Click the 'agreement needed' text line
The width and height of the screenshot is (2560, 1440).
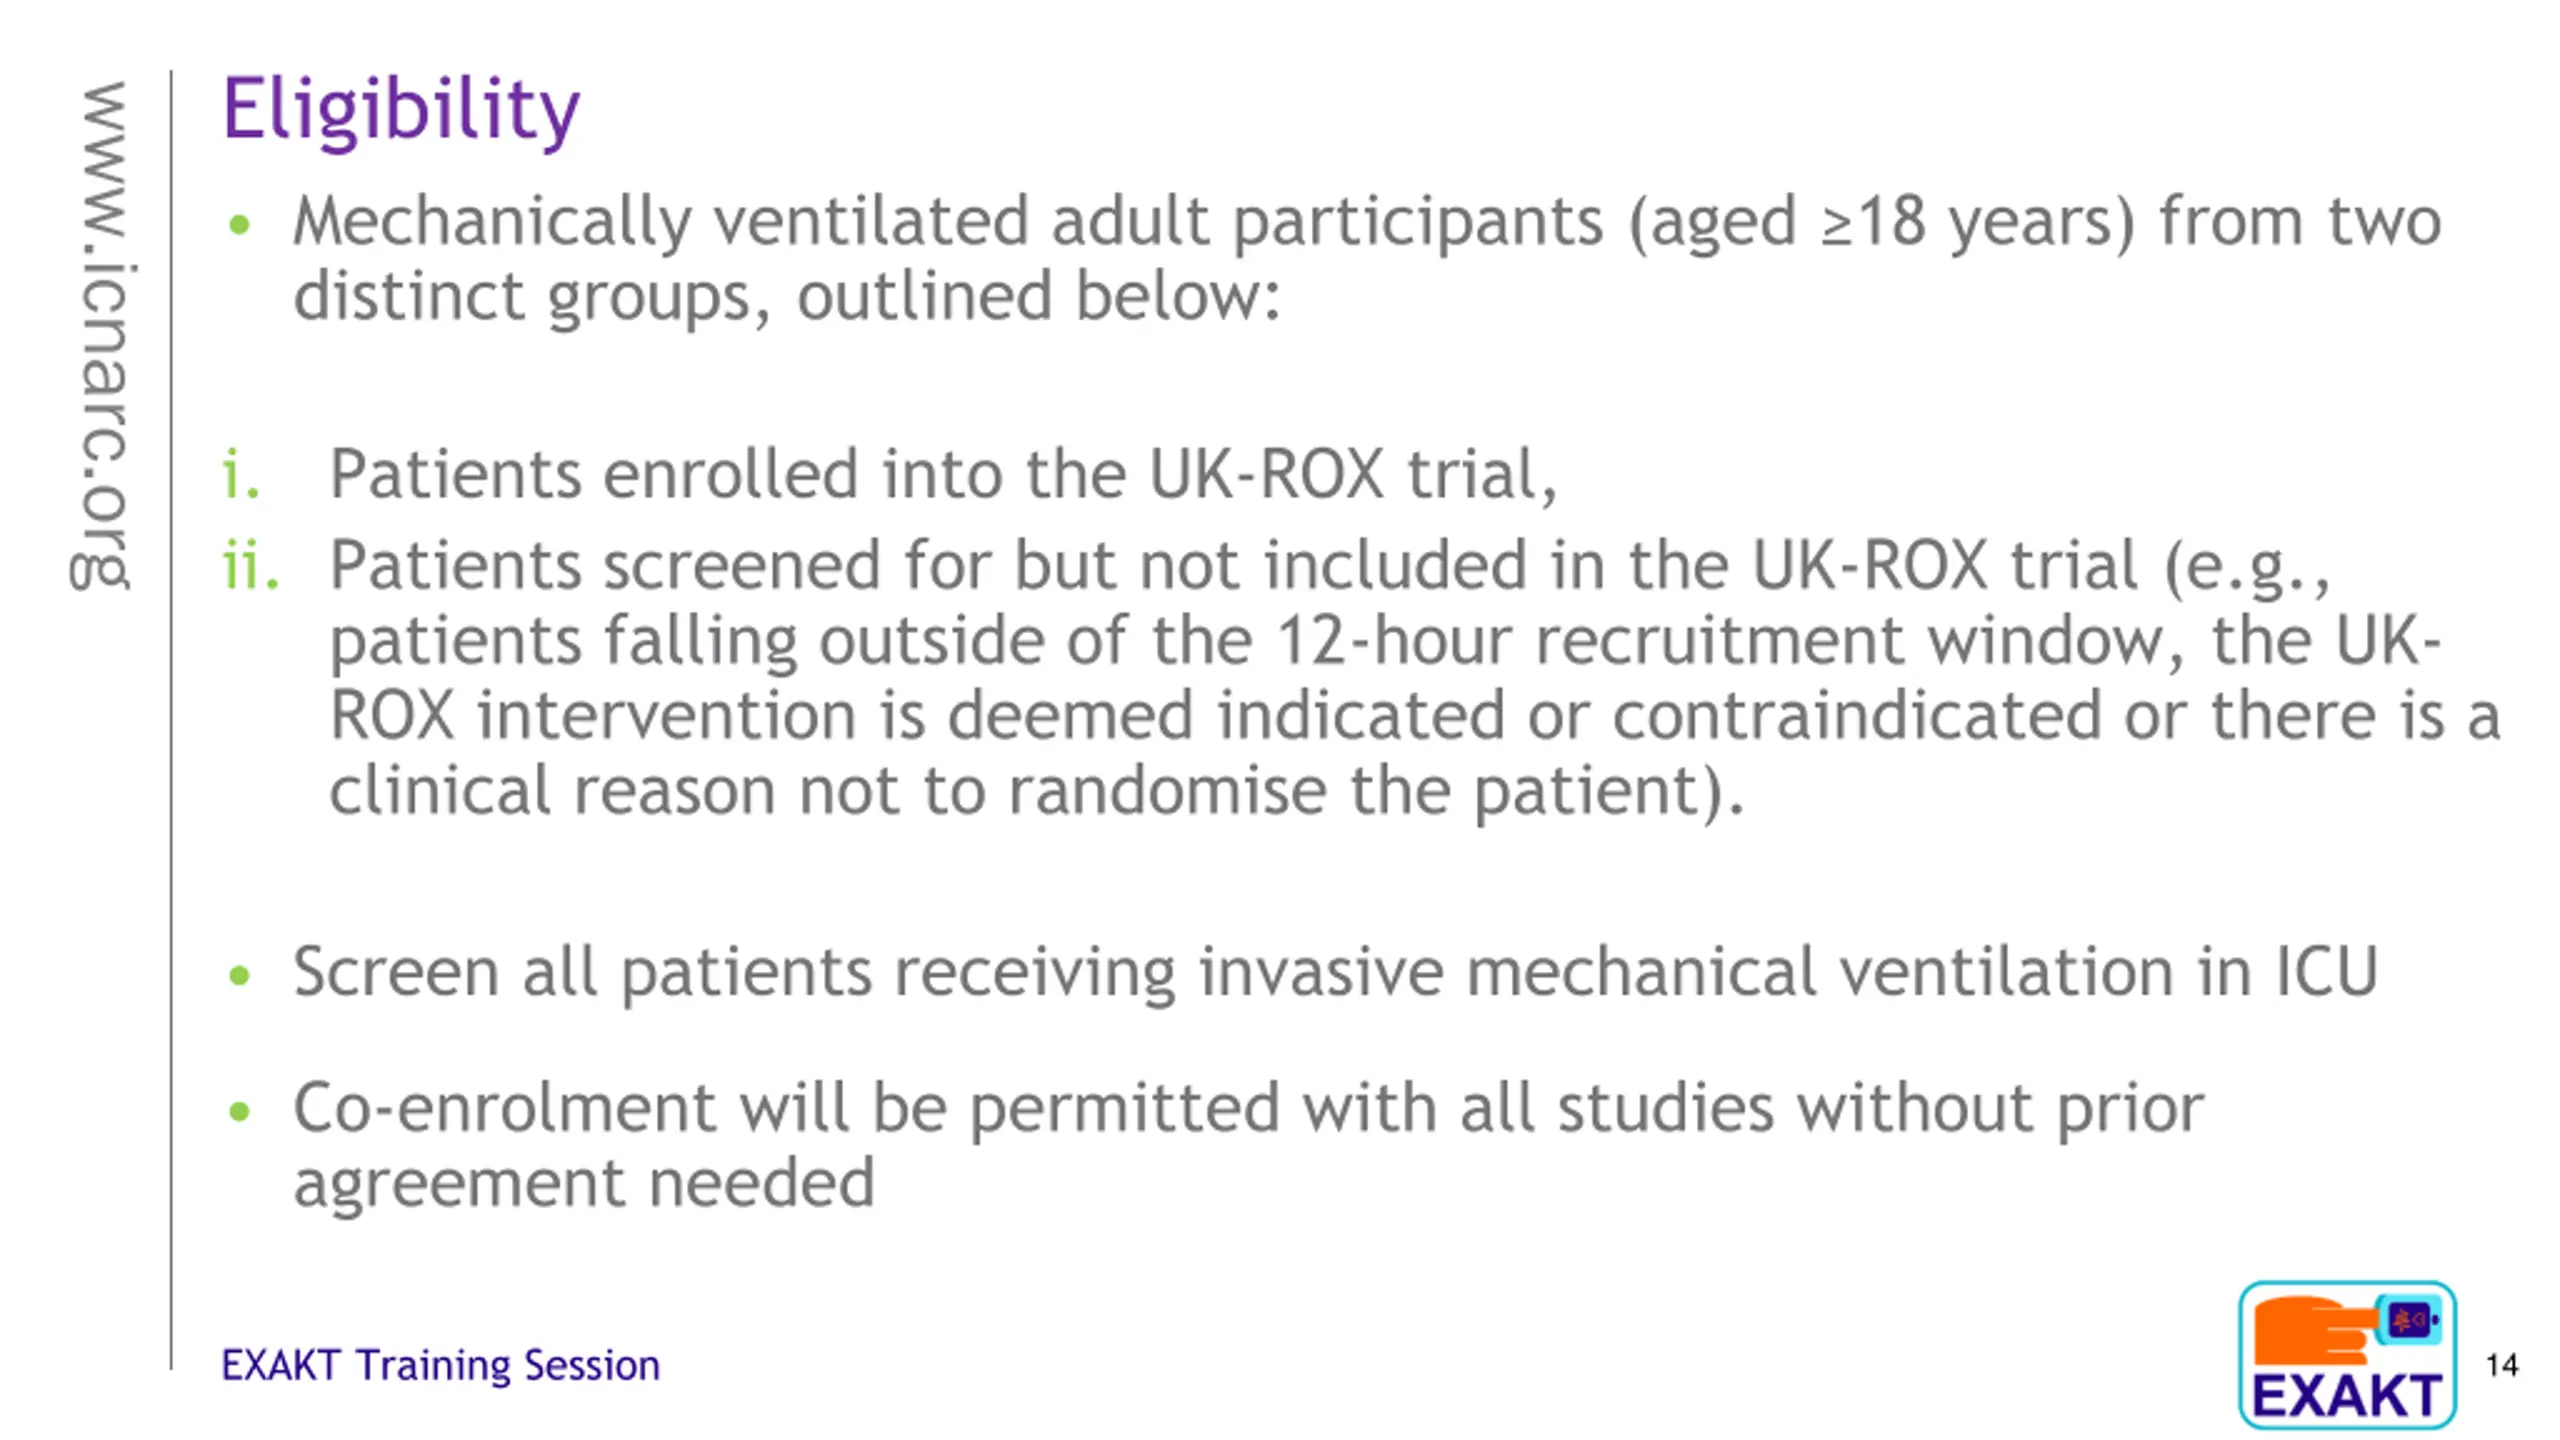click(584, 1184)
